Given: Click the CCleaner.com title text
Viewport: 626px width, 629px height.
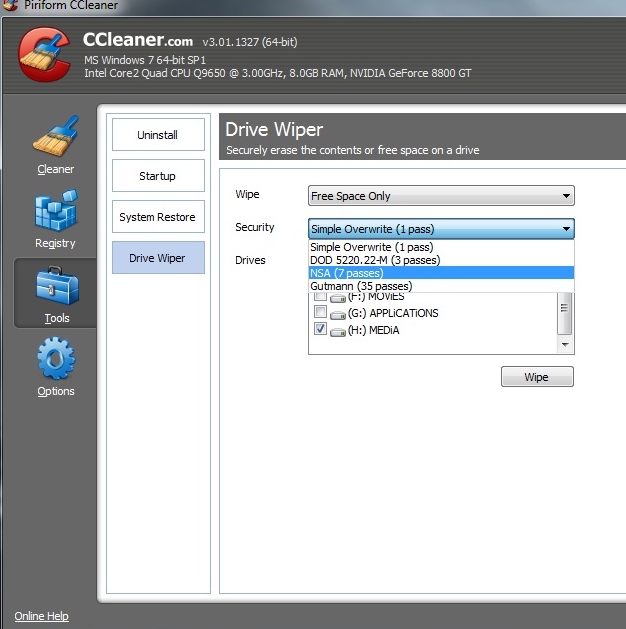Looking at the screenshot, I should tap(138, 40).
